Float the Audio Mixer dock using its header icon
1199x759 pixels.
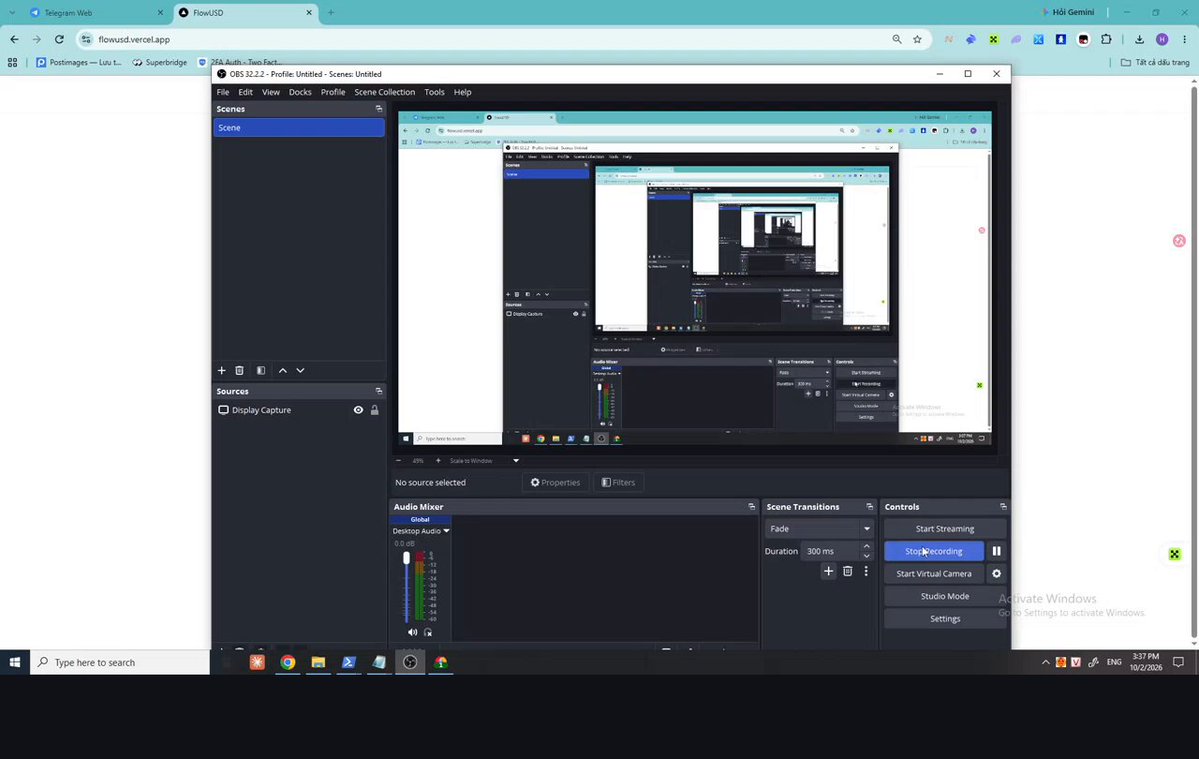pyautogui.click(x=752, y=507)
